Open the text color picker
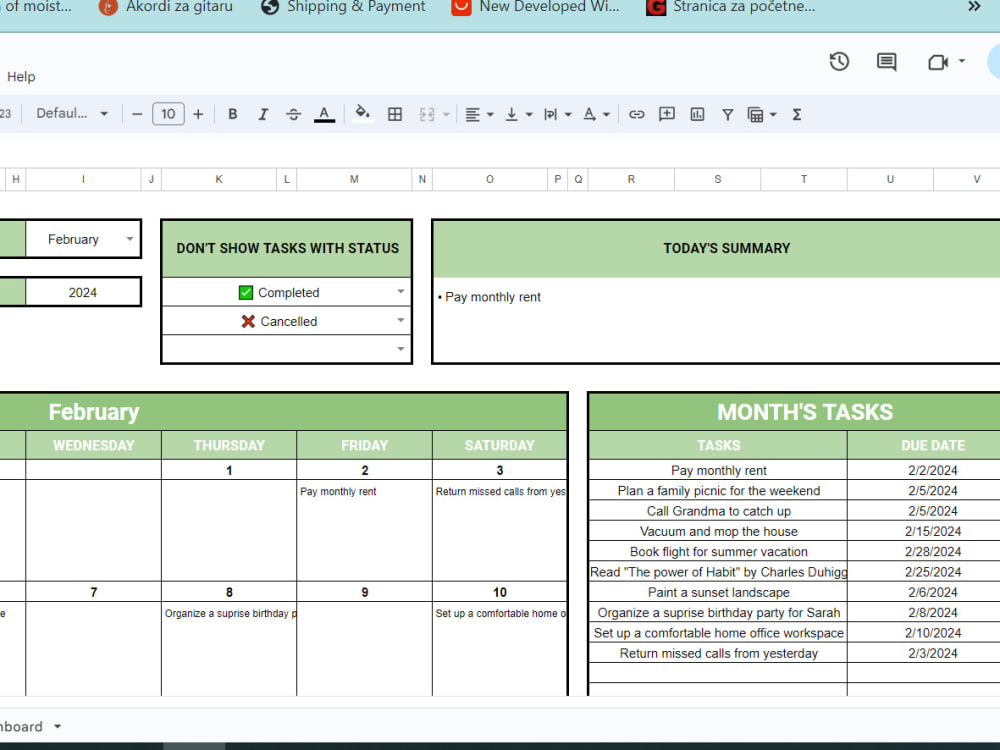The height and width of the screenshot is (750, 1000). point(324,114)
